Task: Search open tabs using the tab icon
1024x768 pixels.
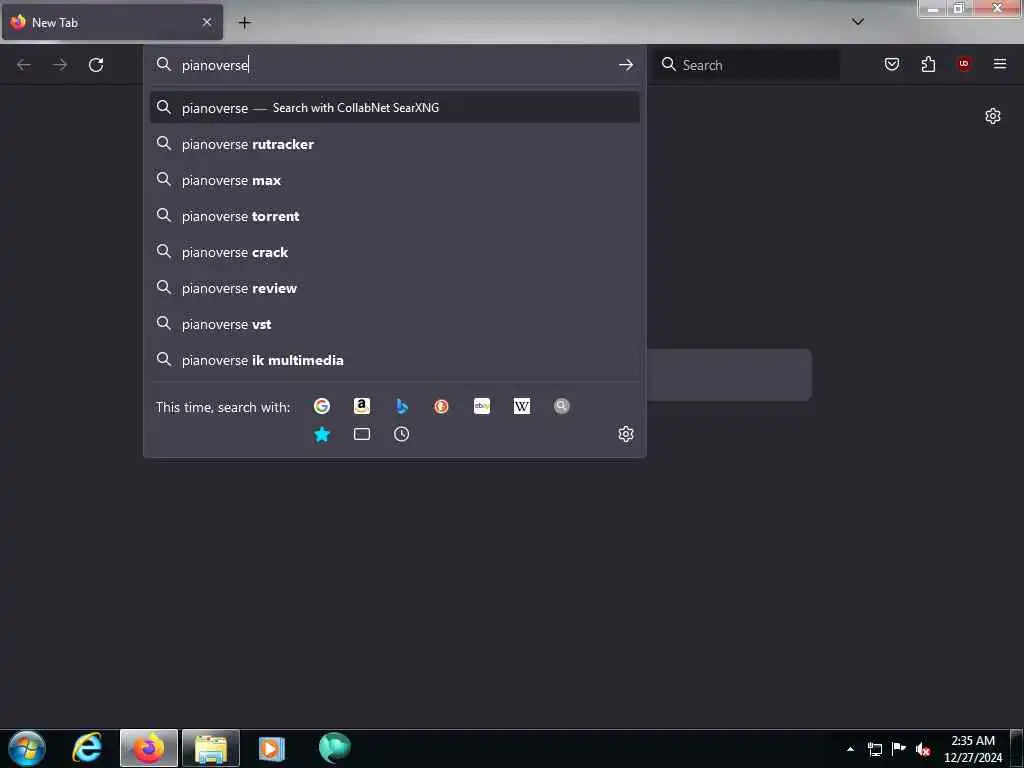Action: [362, 434]
